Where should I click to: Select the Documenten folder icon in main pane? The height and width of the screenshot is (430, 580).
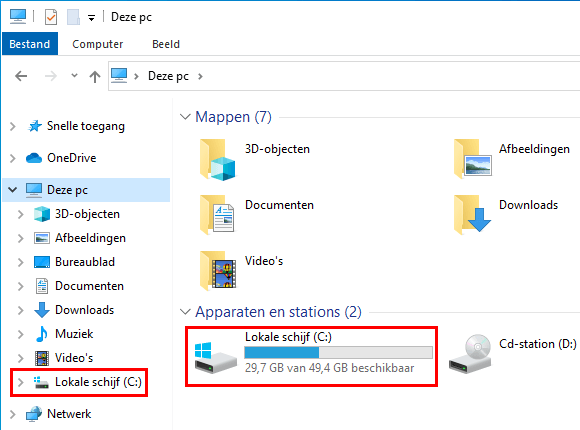(217, 215)
